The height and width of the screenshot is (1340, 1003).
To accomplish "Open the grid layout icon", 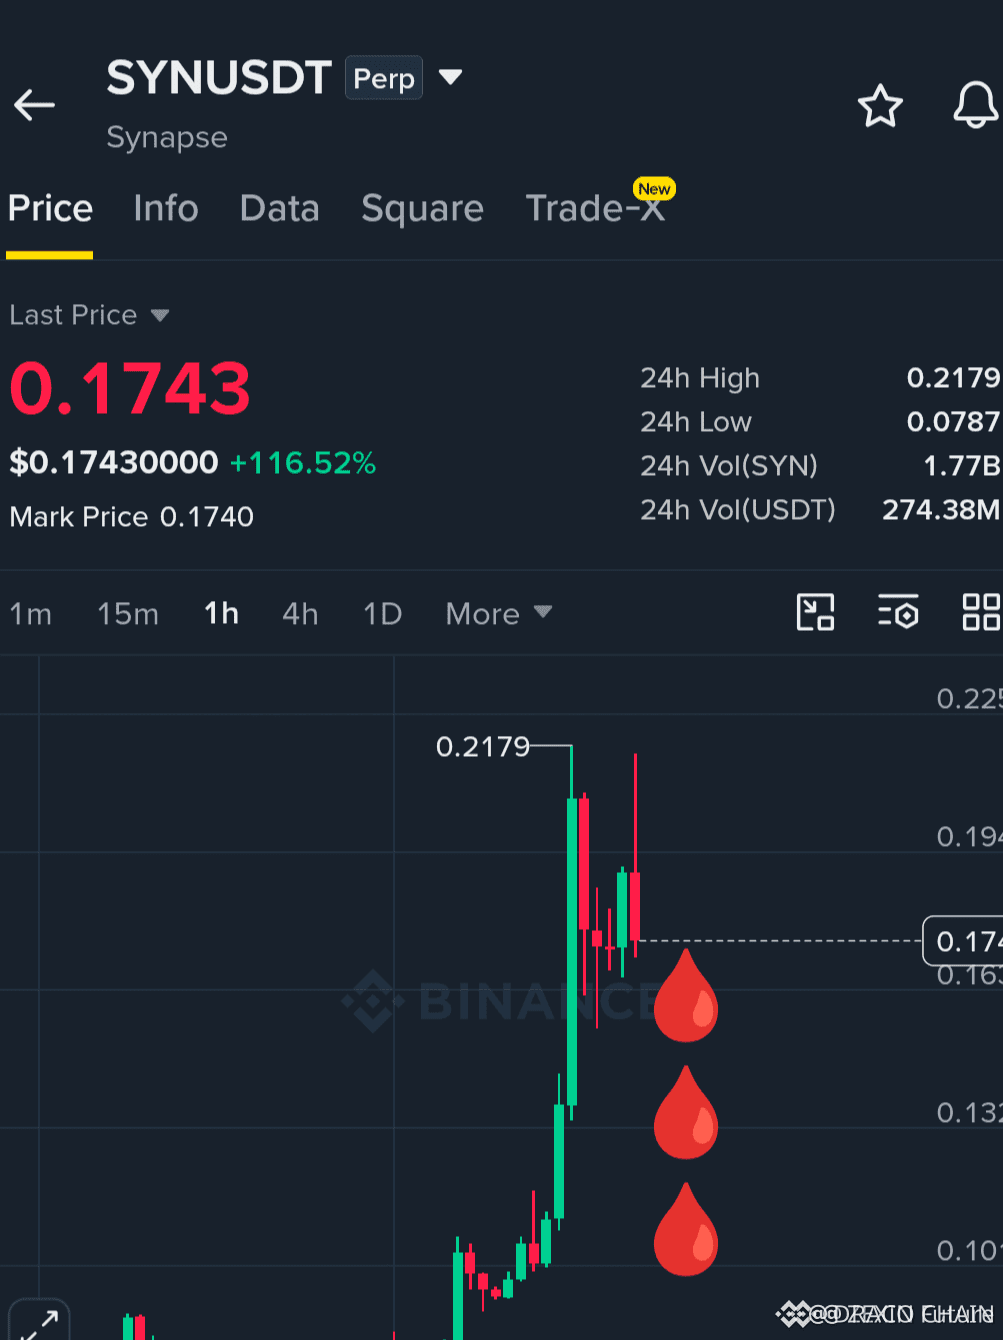I will click(x=981, y=612).
